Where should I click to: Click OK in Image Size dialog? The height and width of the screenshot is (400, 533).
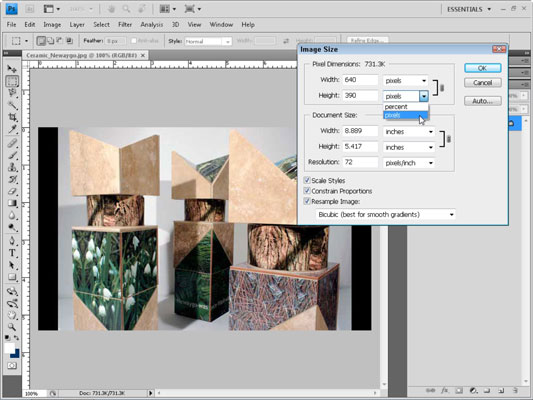[x=482, y=68]
